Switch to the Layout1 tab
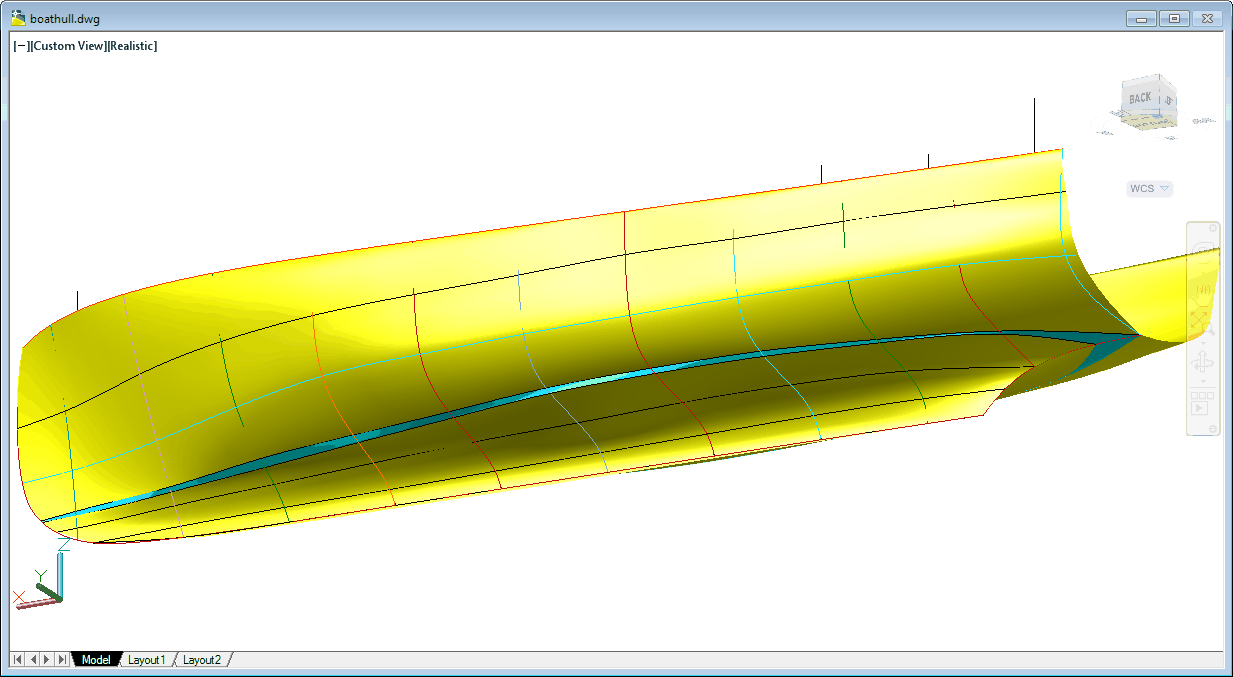Screen dimensions: 1233x677 click(x=146, y=660)
